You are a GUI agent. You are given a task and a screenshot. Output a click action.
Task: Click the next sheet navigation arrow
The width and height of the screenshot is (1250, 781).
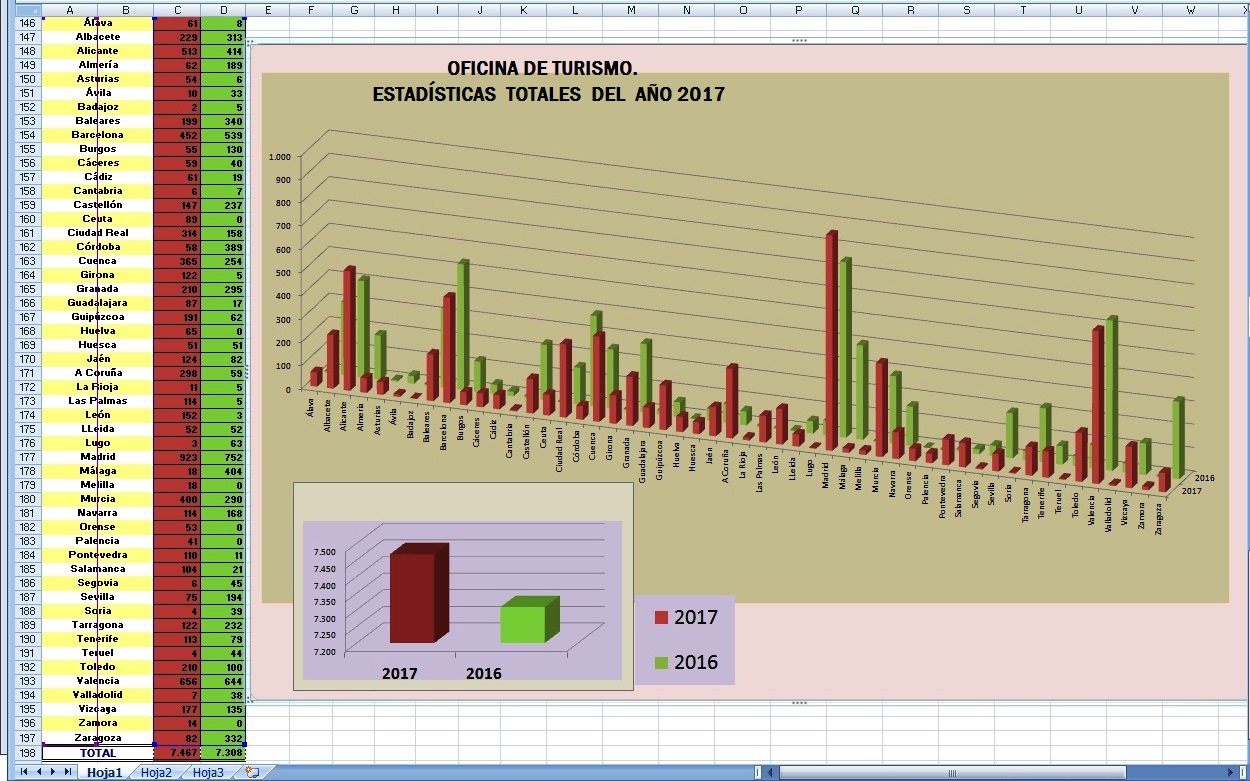pos(53,772)
